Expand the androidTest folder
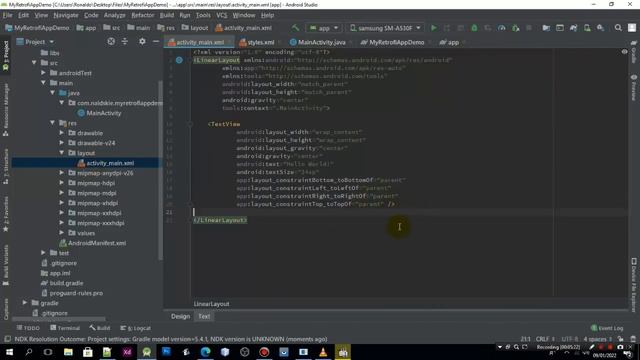 [x=43, y=73]
